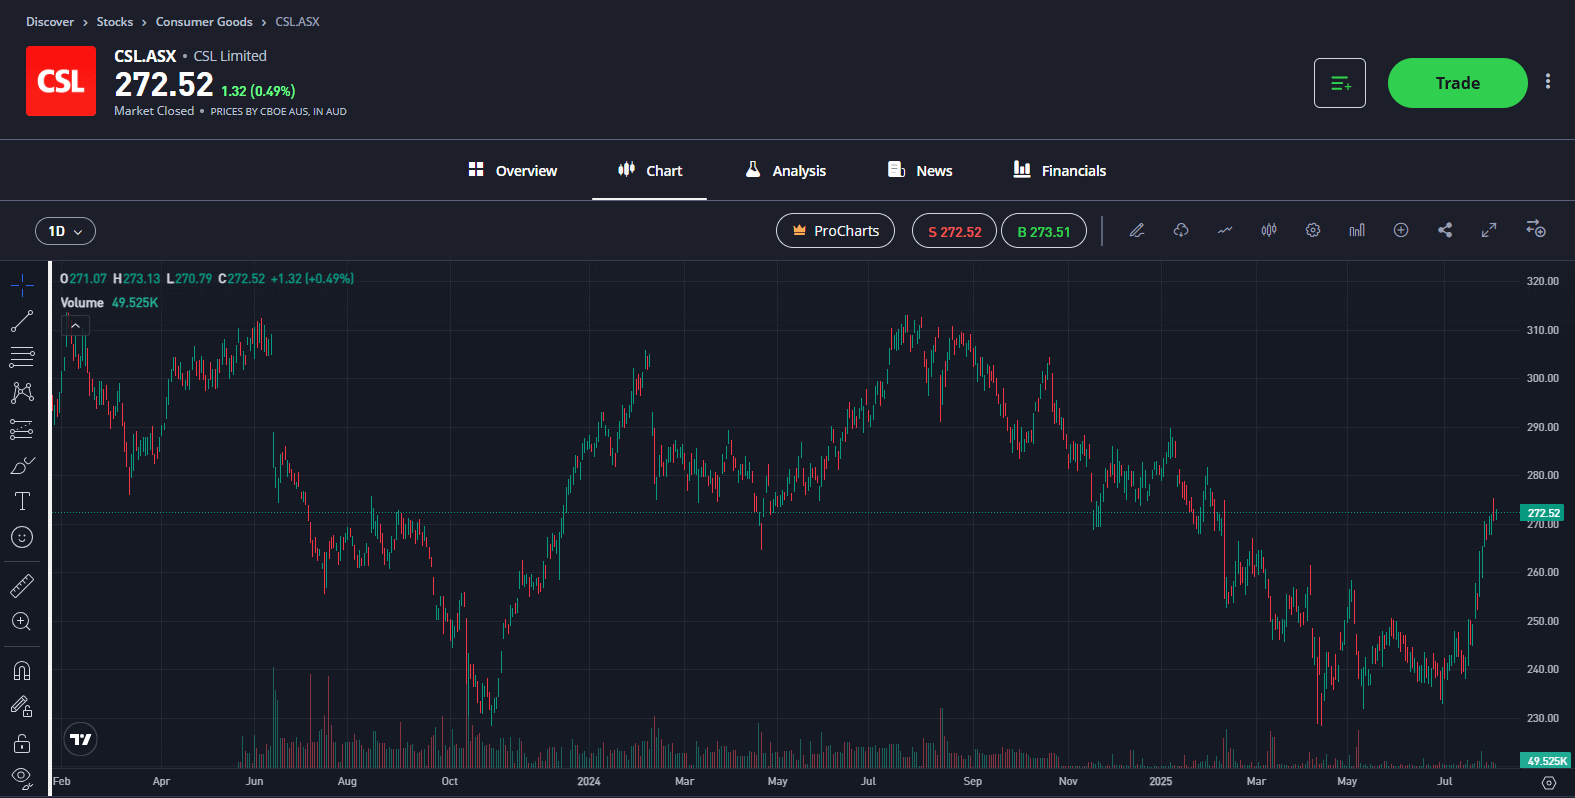Open the forecasting and measurement tools
The height and width of the screenshot is (798, 1575).
click(x=22, y=429)
